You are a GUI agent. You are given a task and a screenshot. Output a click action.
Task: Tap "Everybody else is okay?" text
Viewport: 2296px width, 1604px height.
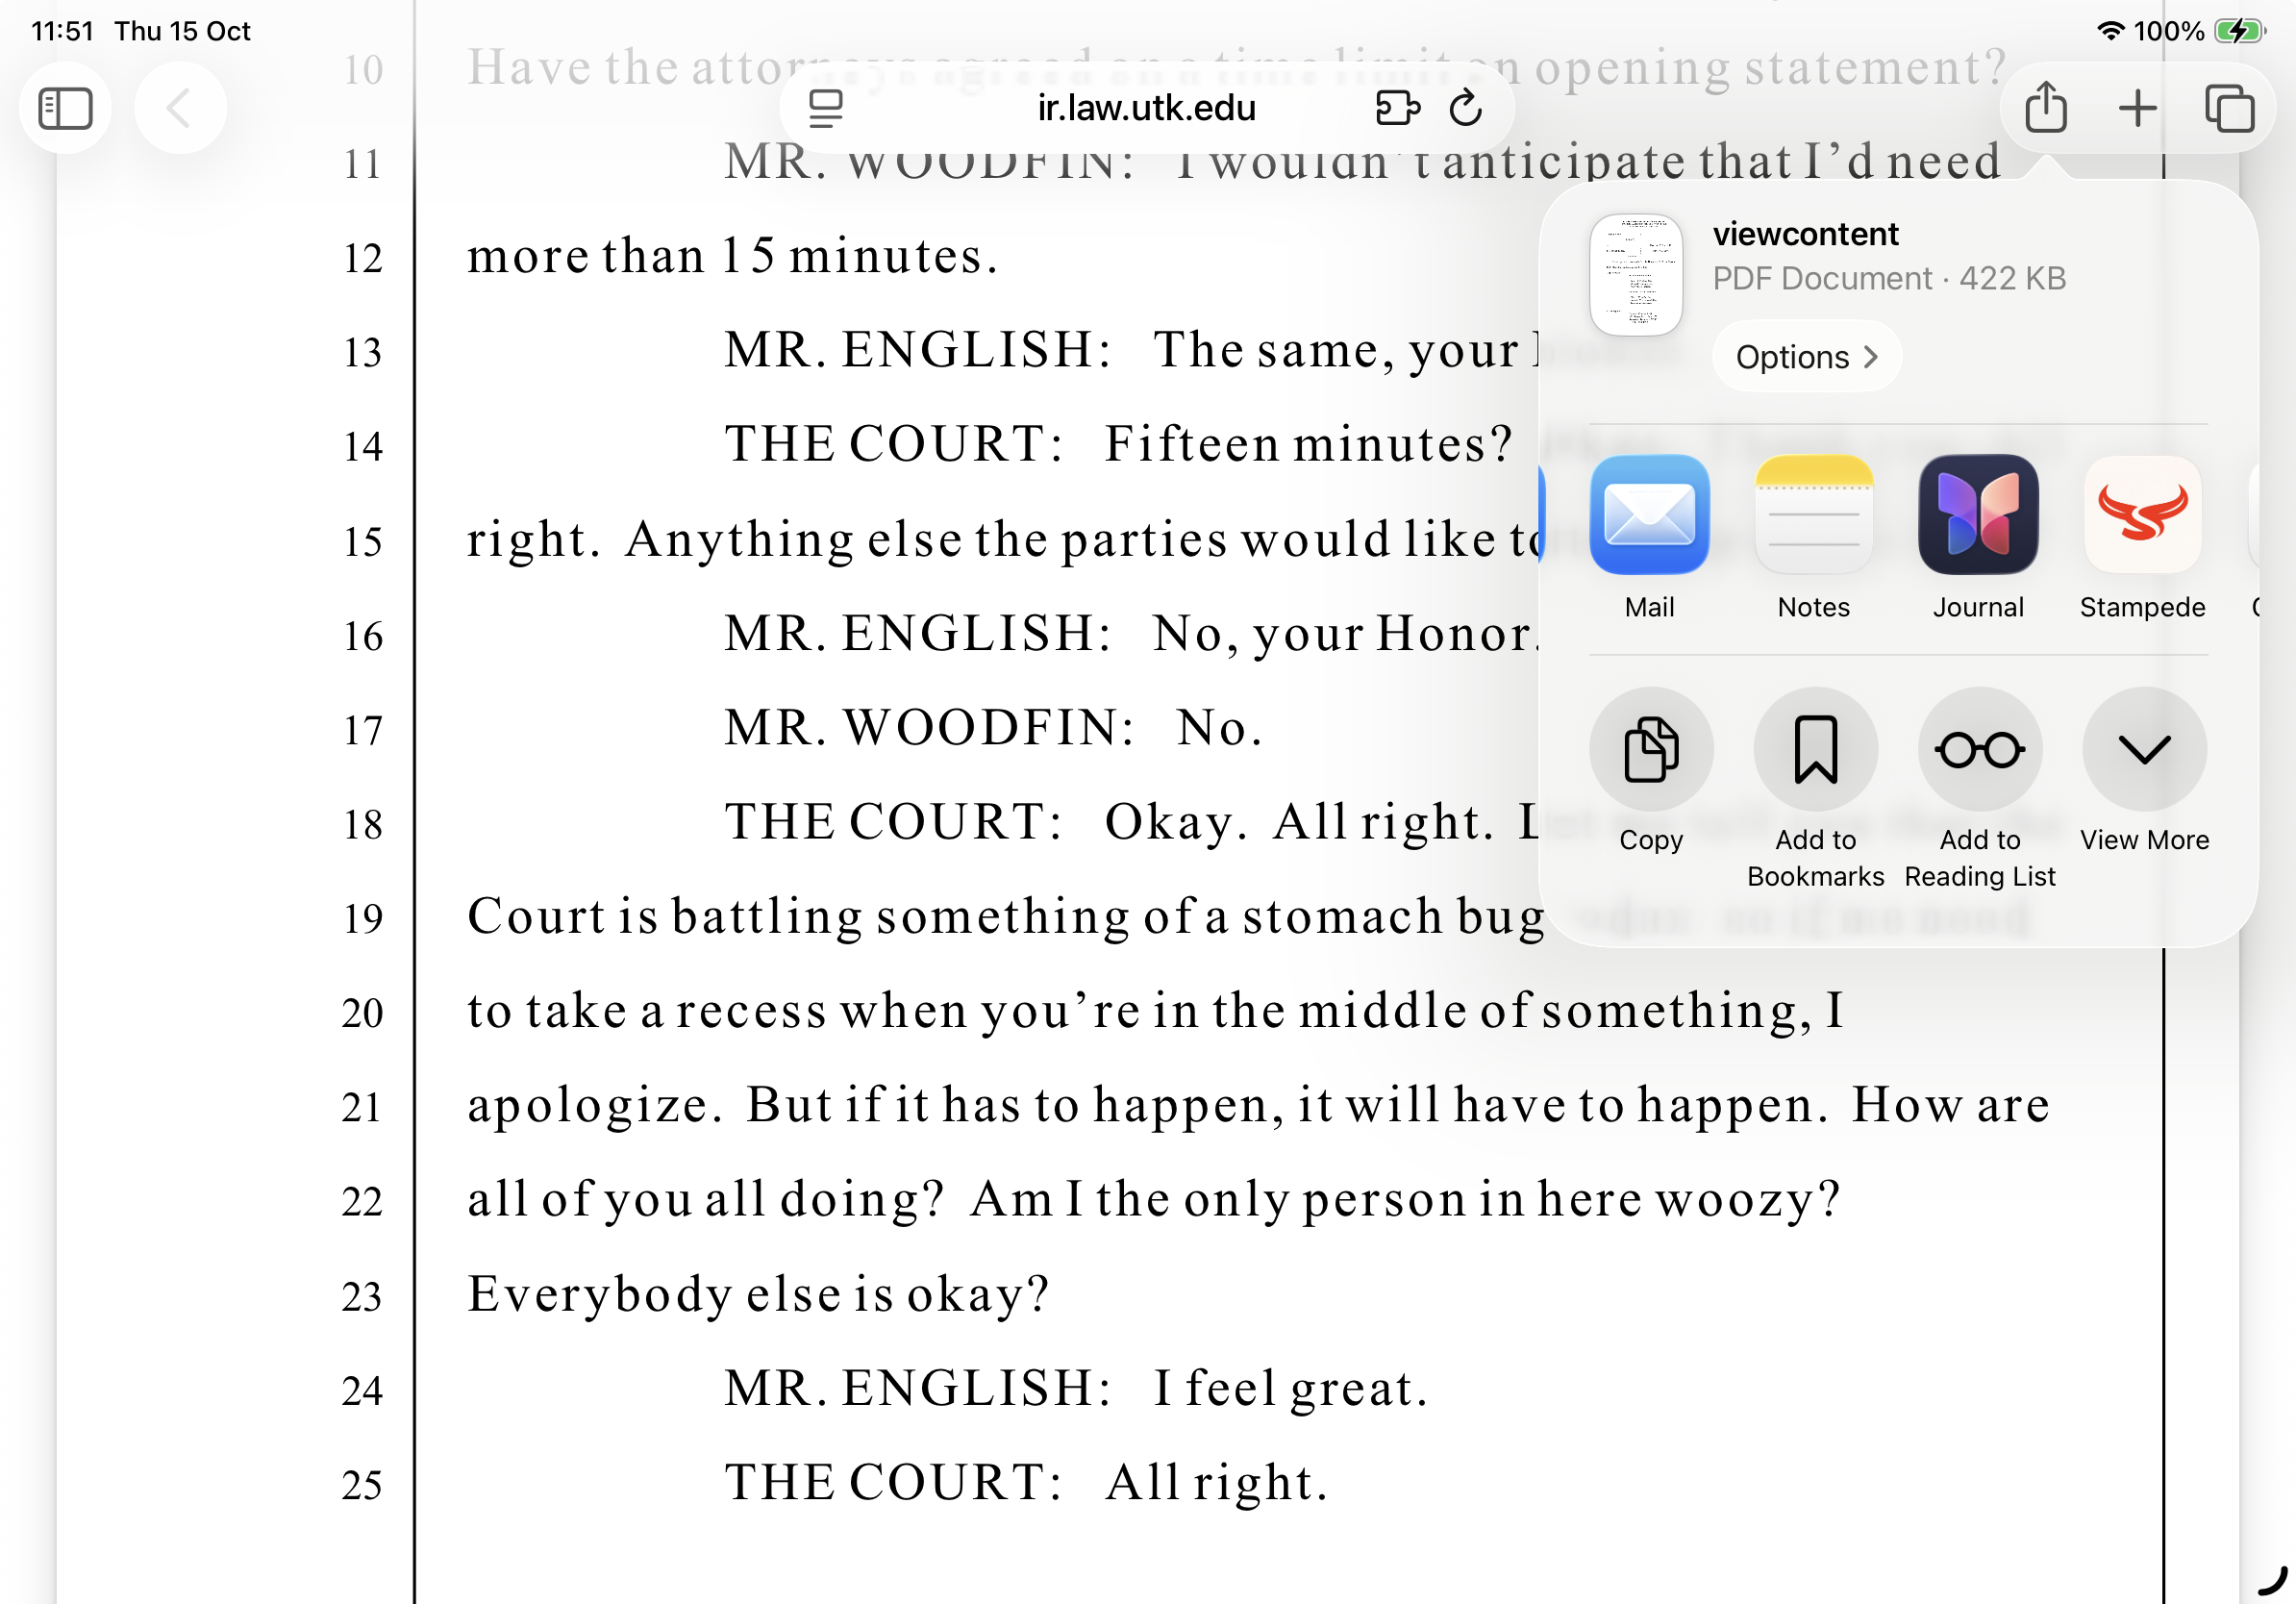tap(758, 1294)
